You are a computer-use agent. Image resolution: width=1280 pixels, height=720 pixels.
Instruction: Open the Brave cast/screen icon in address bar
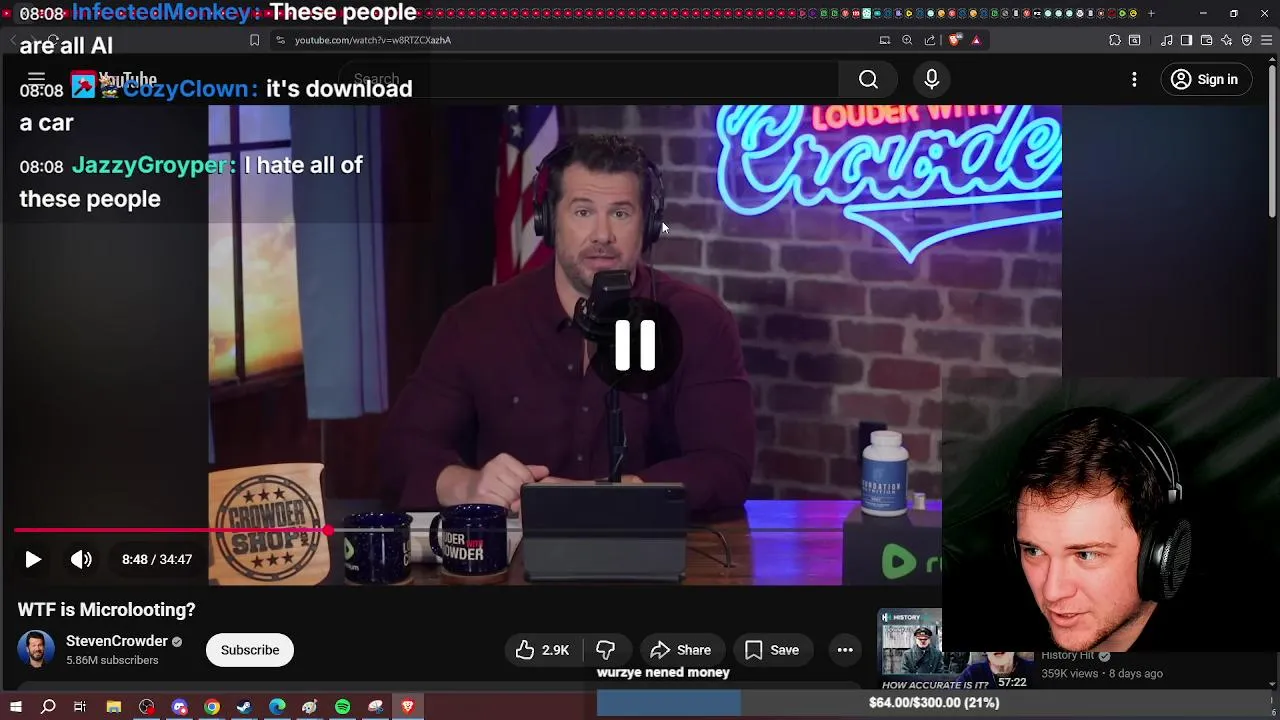884,40
